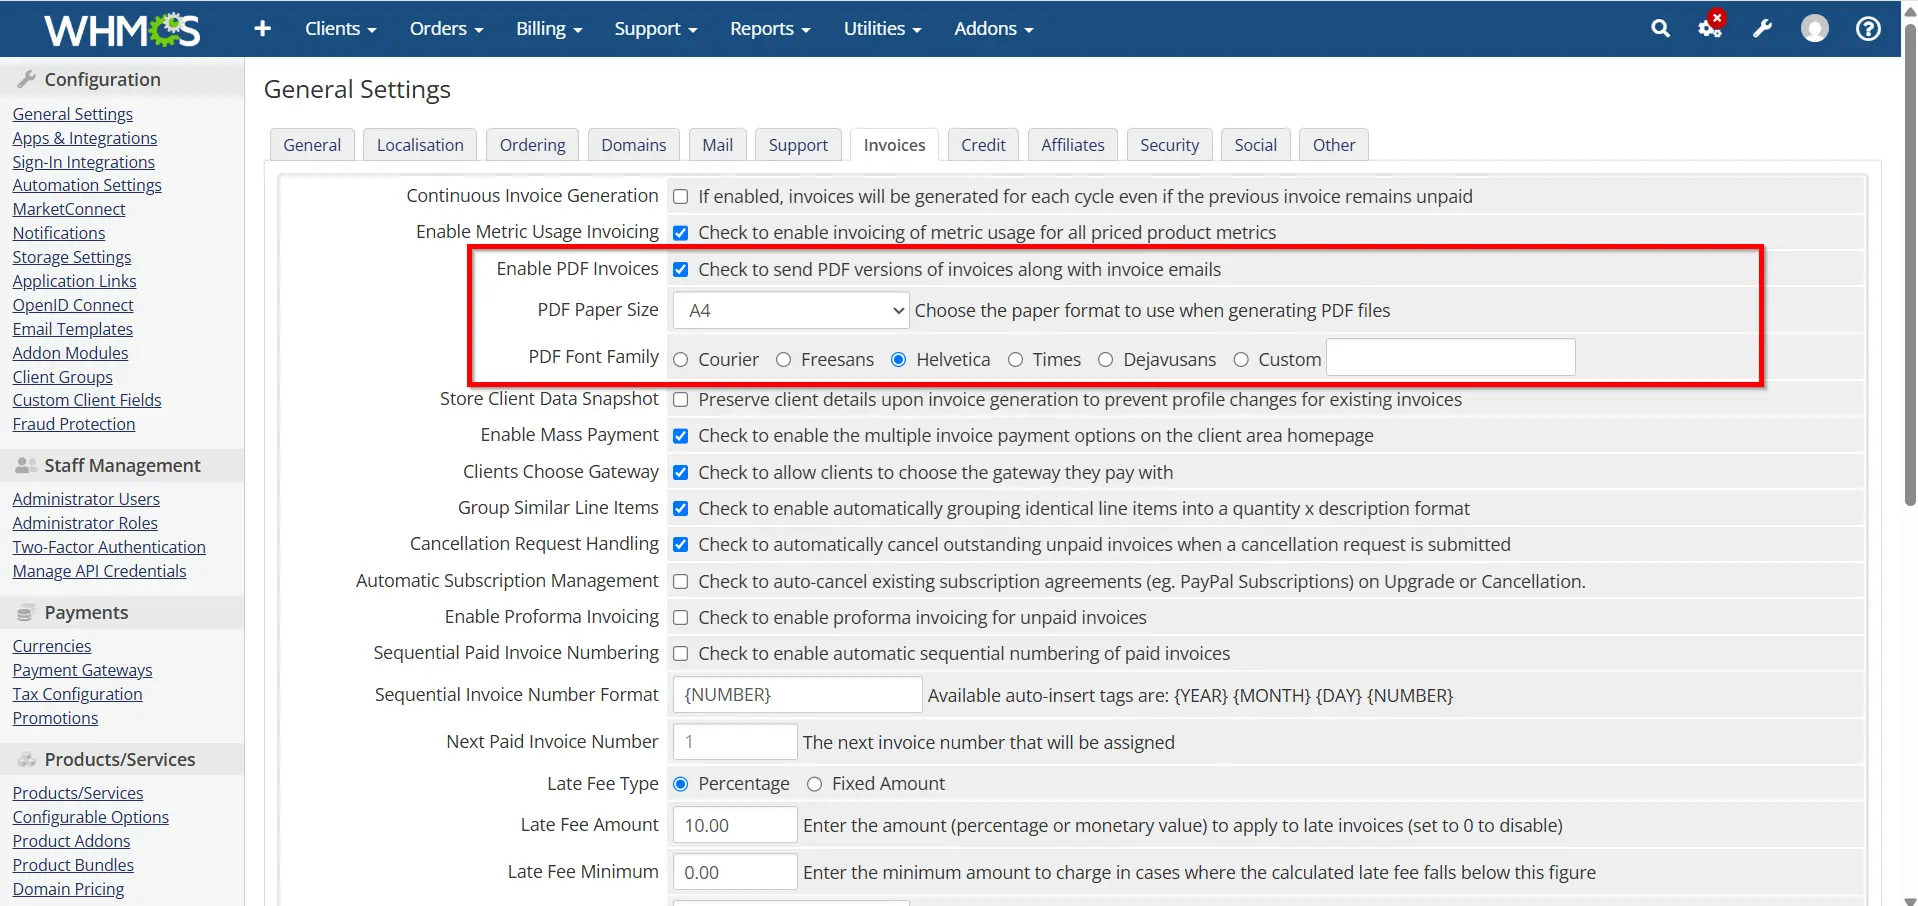The width and height of the screenshot is (1918, 906).
Task: Click the Sequential Invoice Number Format field
Action: pyautogui.click(x=797, y=694)
